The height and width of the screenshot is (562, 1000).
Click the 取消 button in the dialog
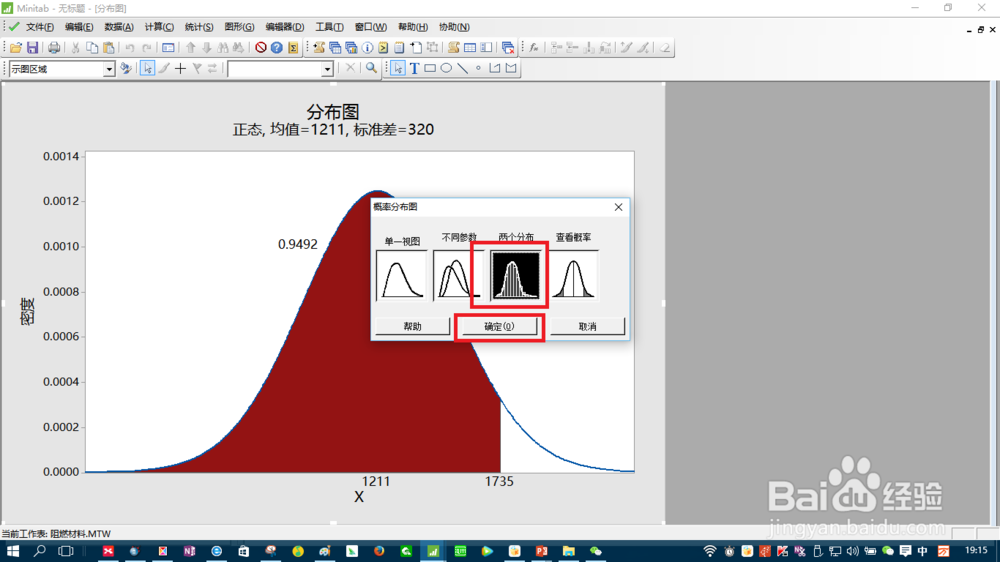[x=587, y=327]
